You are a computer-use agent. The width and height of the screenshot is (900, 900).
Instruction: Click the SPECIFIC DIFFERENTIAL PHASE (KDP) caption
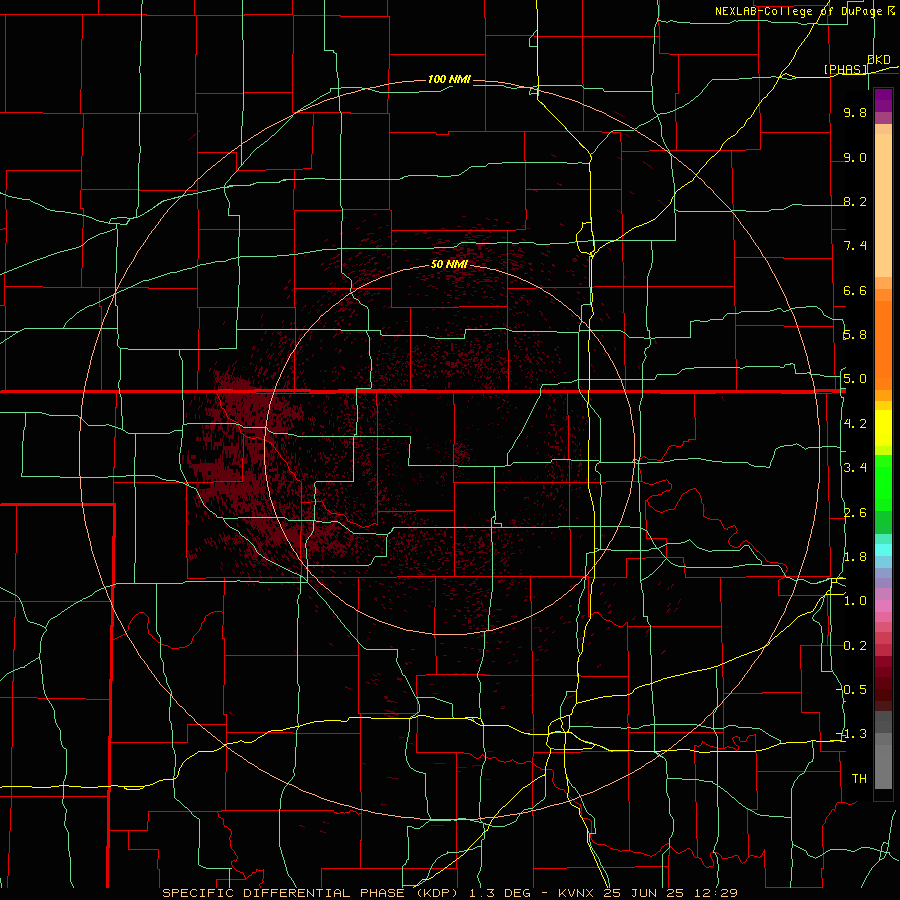tap(312, 893)
